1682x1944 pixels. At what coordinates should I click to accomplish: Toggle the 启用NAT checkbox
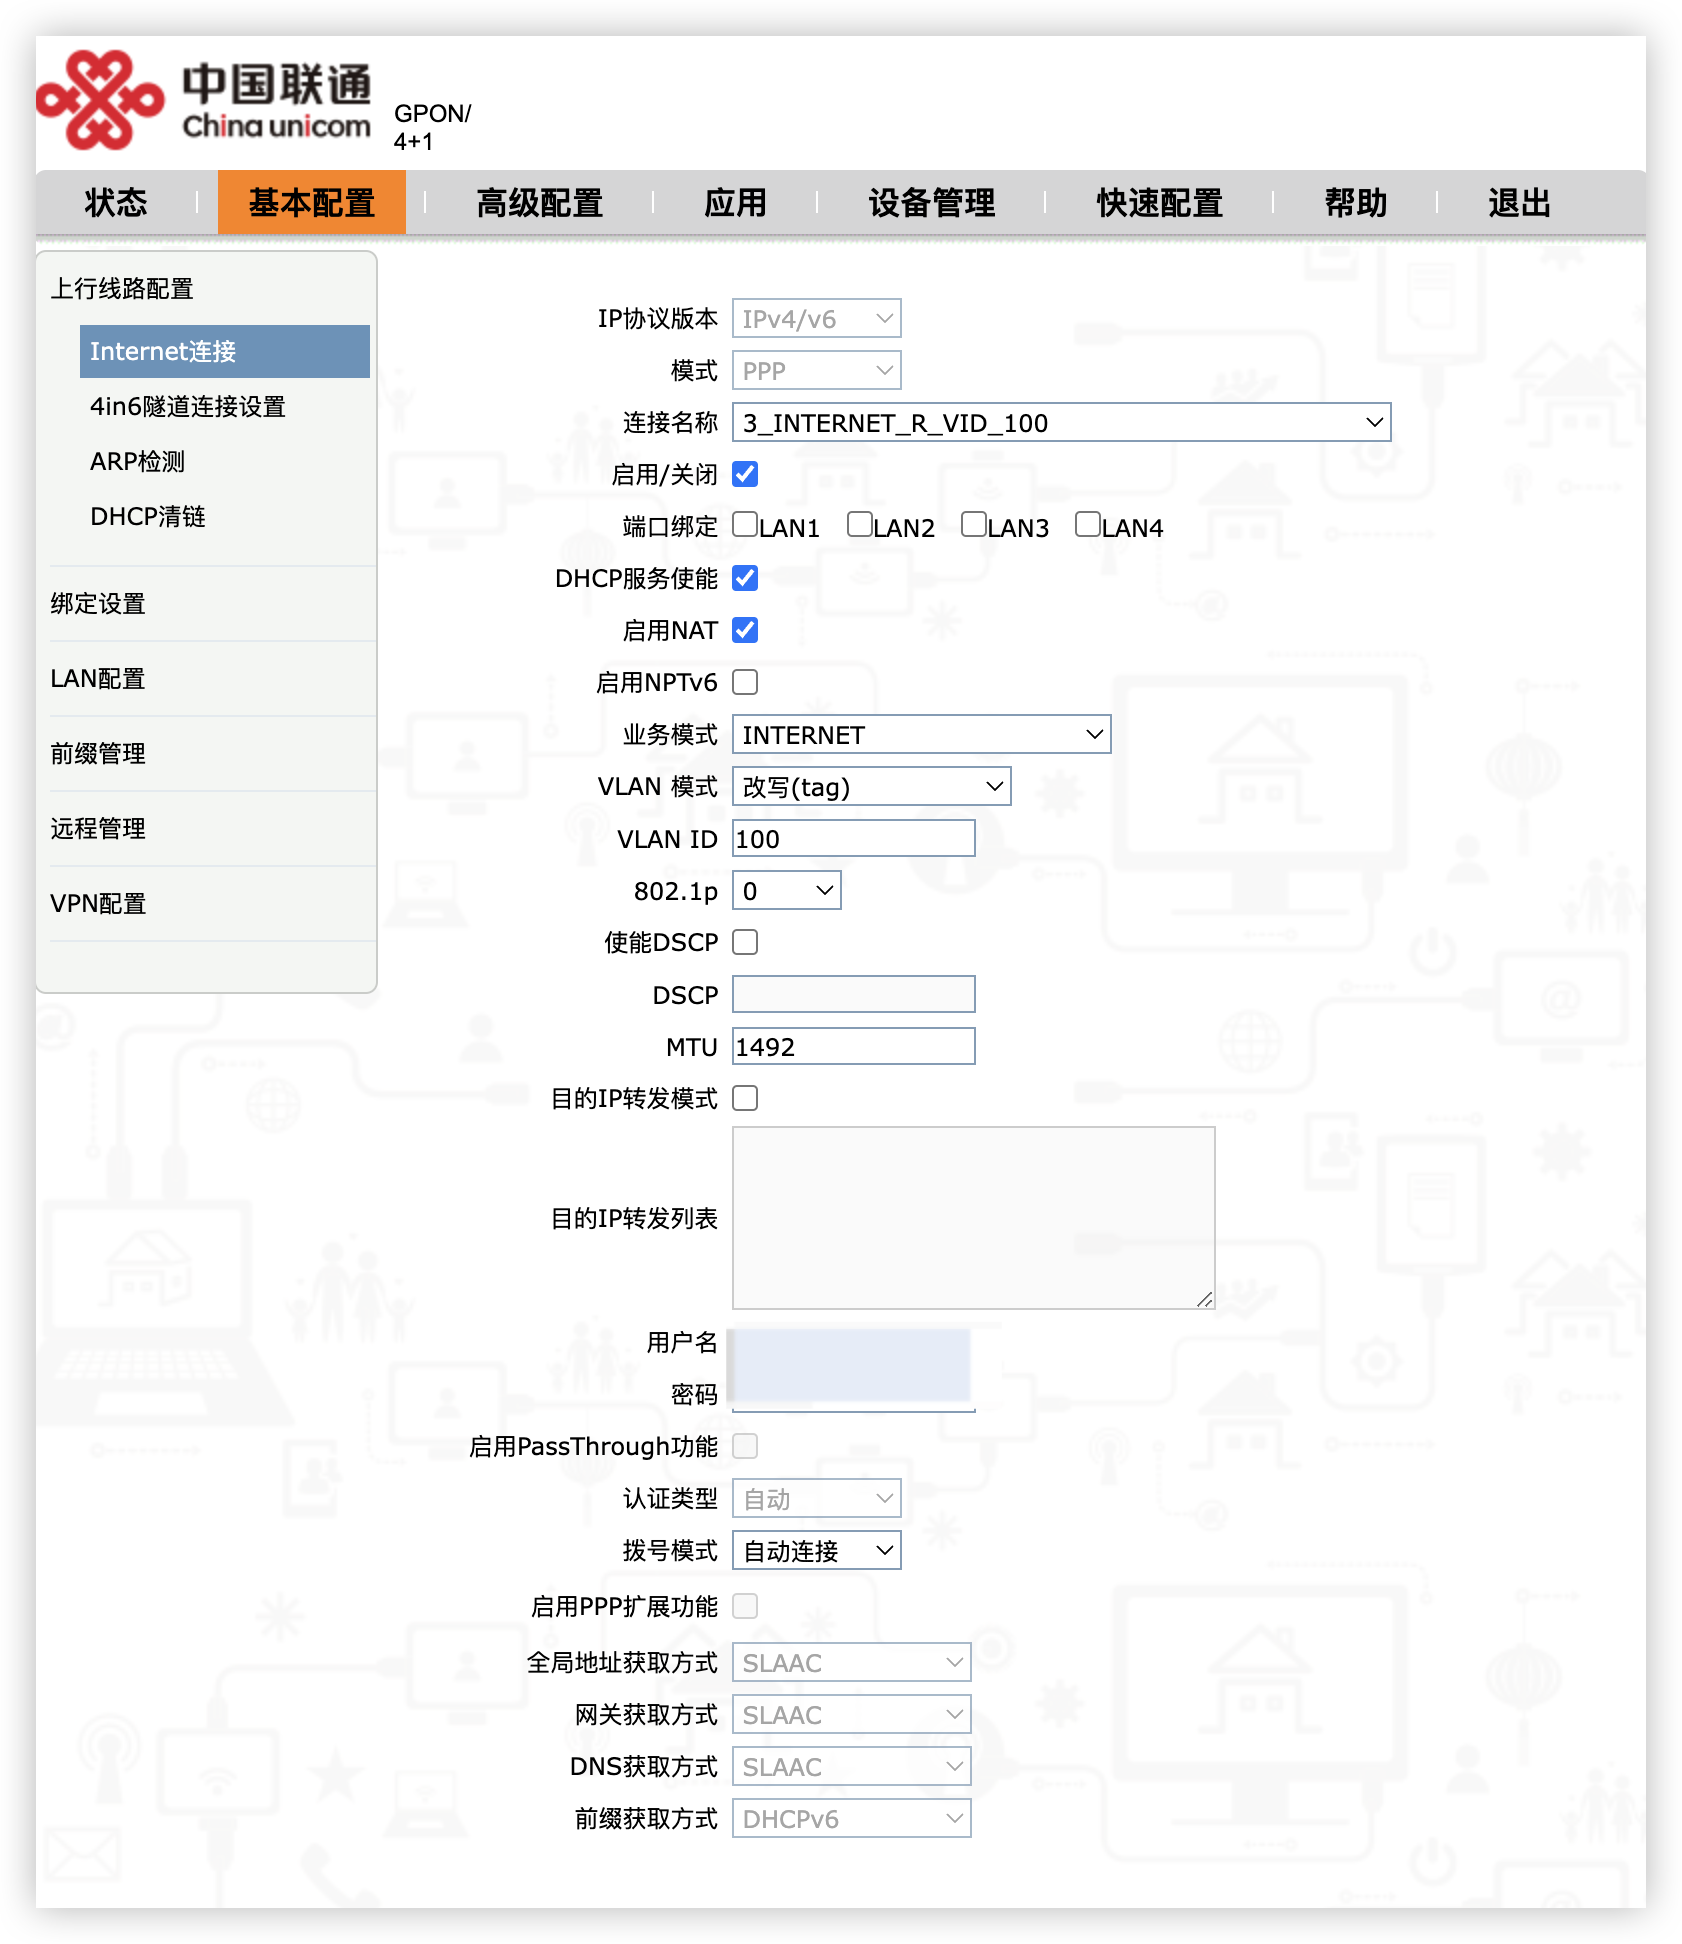(745, 630)
